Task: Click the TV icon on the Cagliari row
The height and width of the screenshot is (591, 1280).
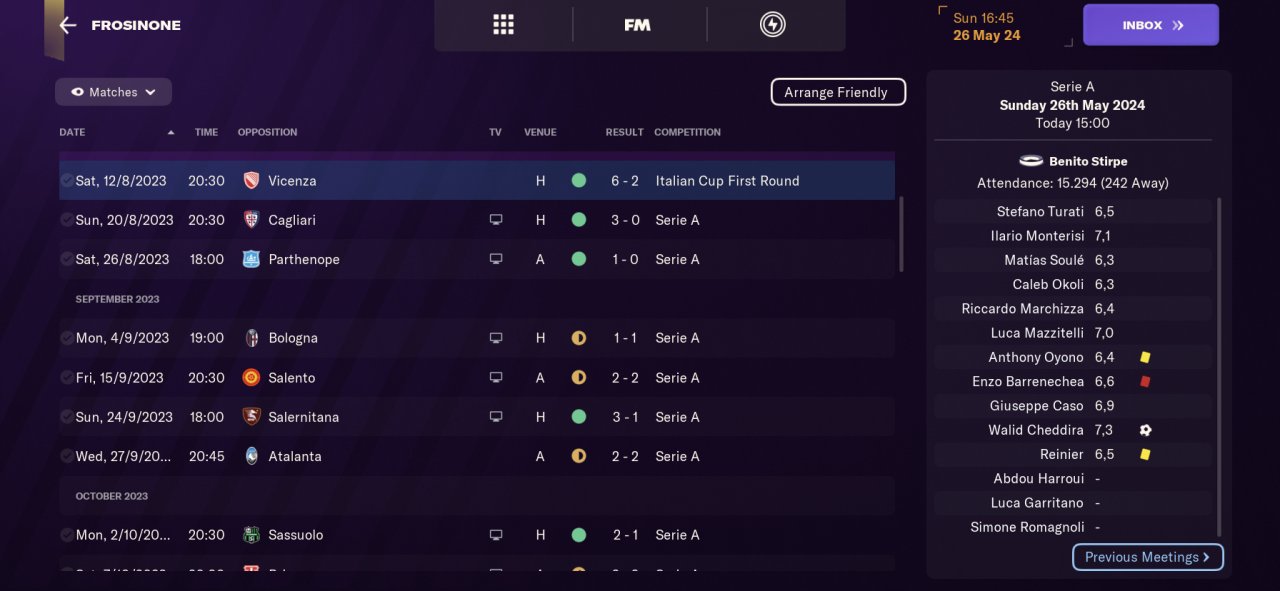Action: point(496,220)
